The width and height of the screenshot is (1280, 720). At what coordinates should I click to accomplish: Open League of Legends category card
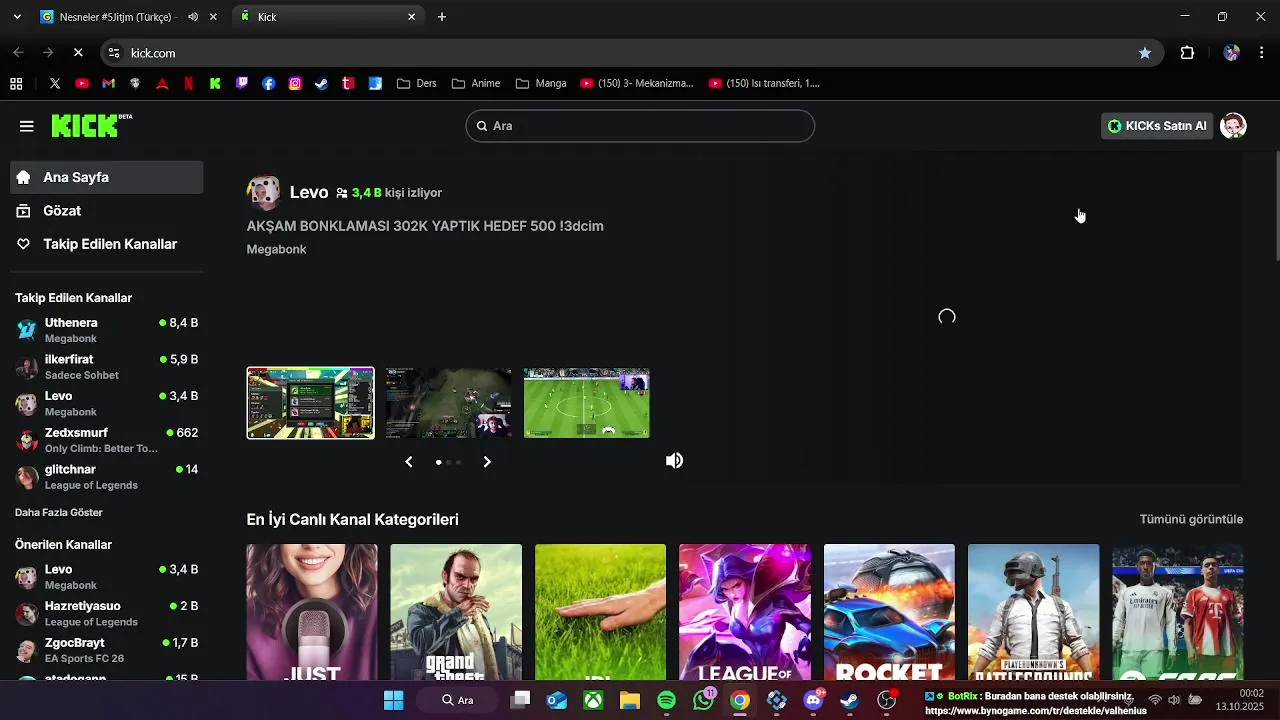click(x=745, y=612)
